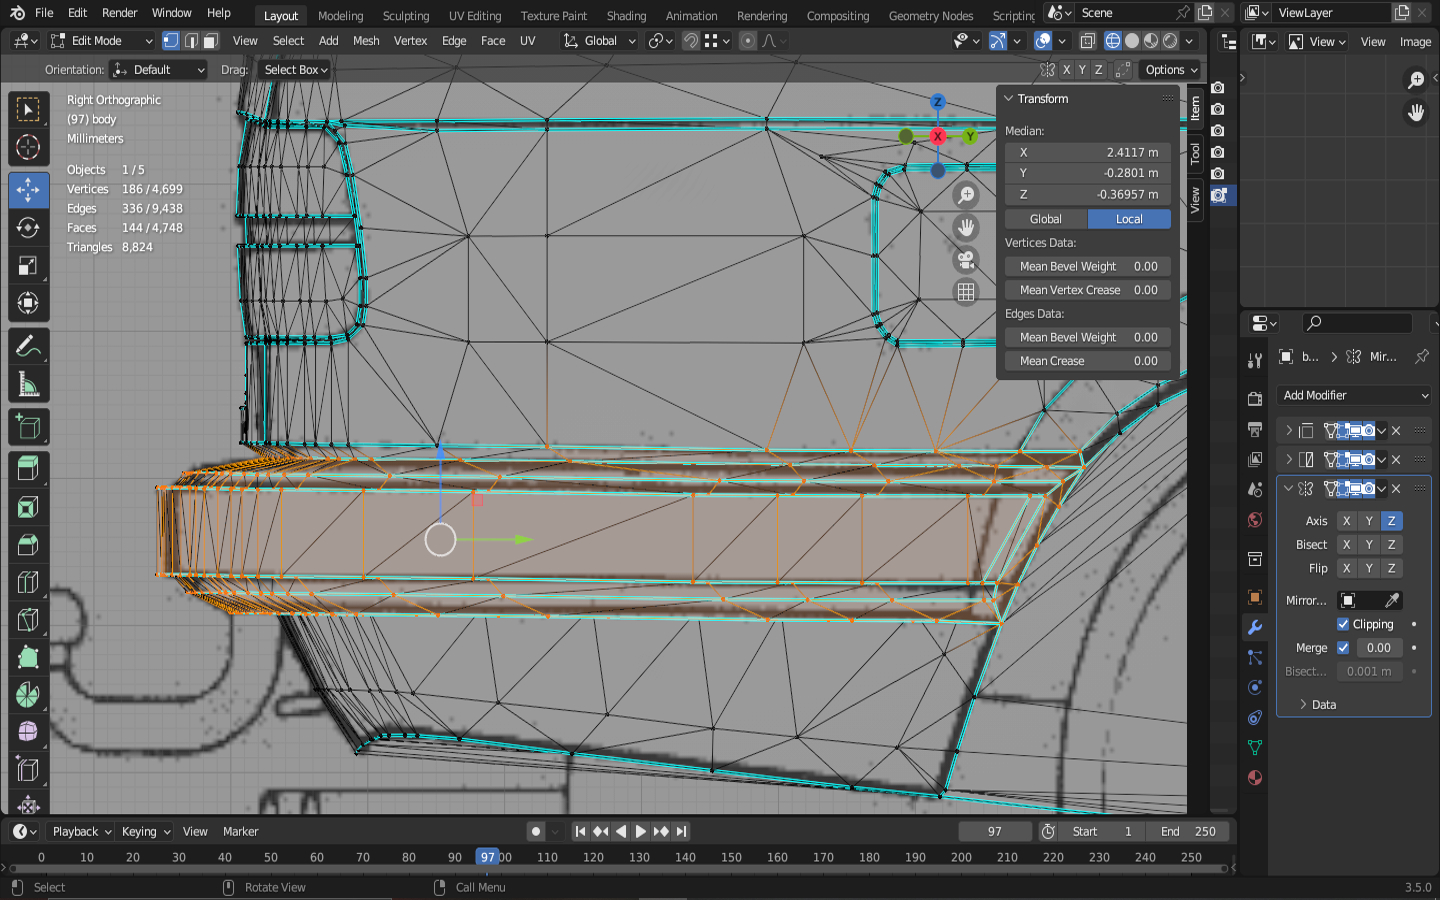Uncheck the Merge checkbox
The image size is (1440, 900).
(x=1343, y=648)
